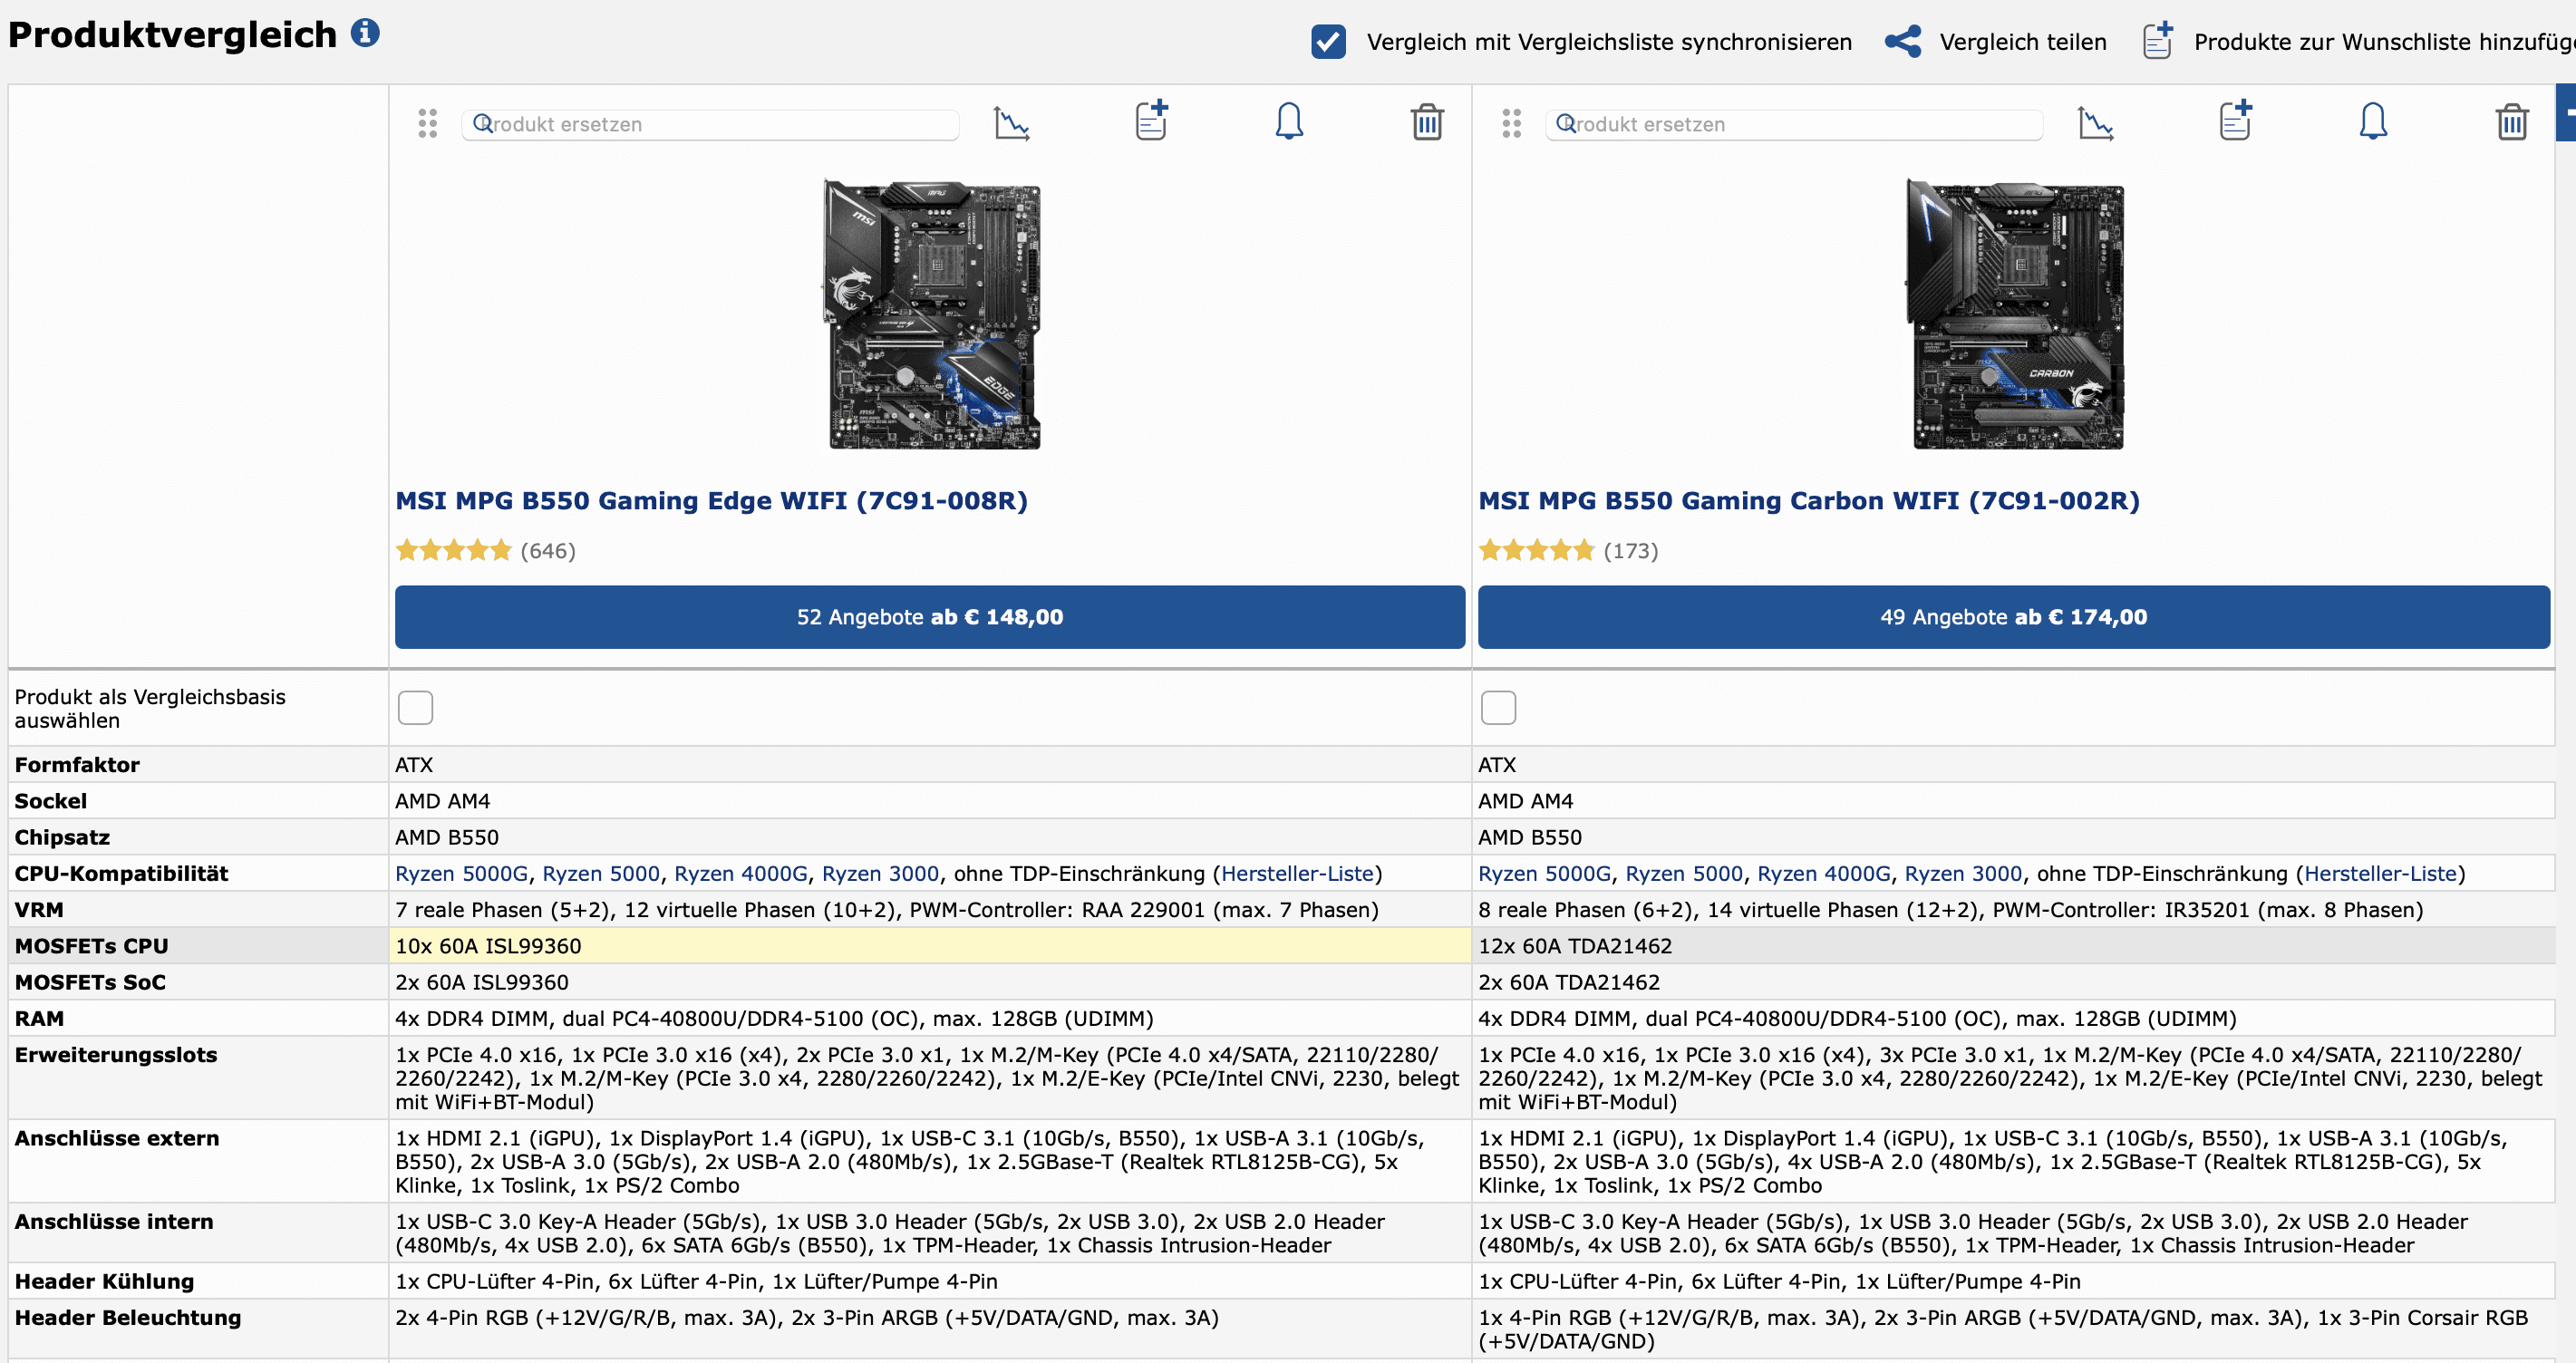
Task: Select Gaming Edge as Vergleichsbasis
Action: click(x=415, y=707)
